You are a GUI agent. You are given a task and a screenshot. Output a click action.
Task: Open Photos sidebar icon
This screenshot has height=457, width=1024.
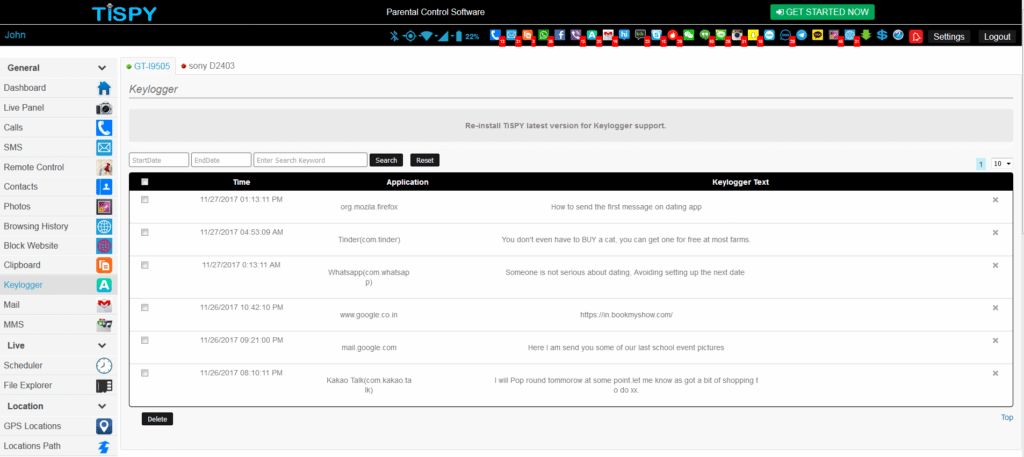click(x=104, y=206)
